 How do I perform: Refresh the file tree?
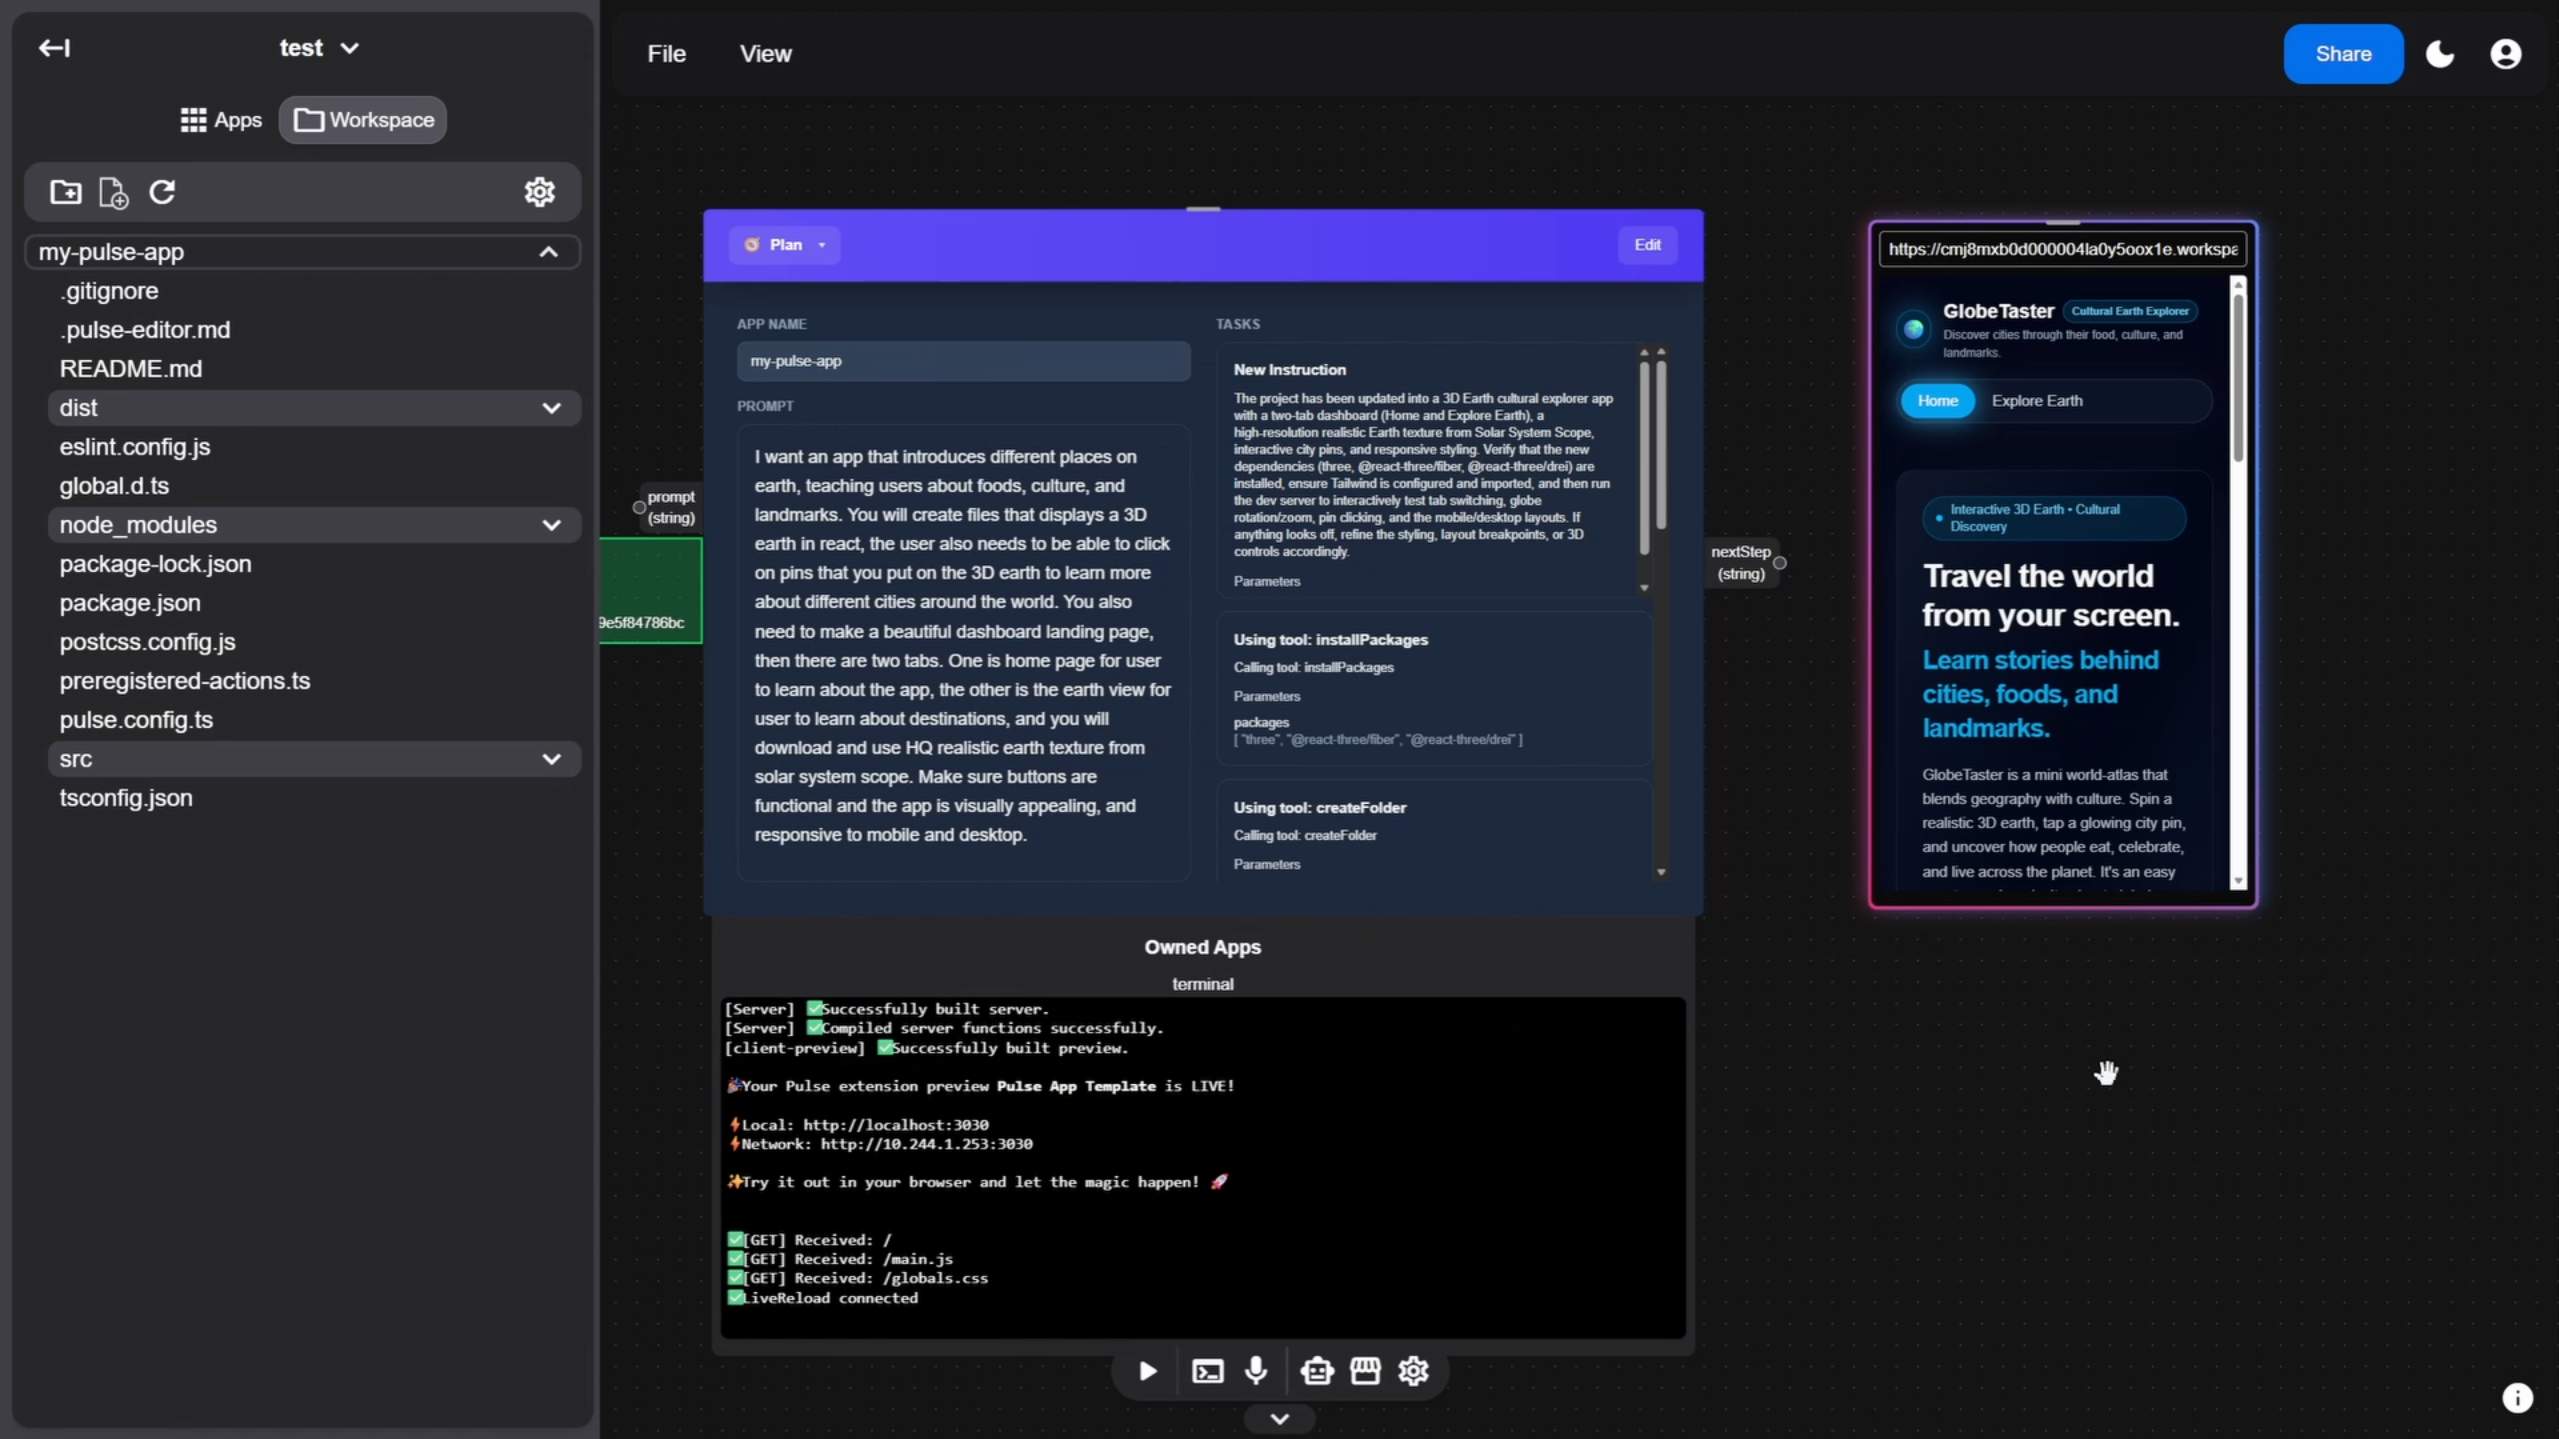(162, 192)
